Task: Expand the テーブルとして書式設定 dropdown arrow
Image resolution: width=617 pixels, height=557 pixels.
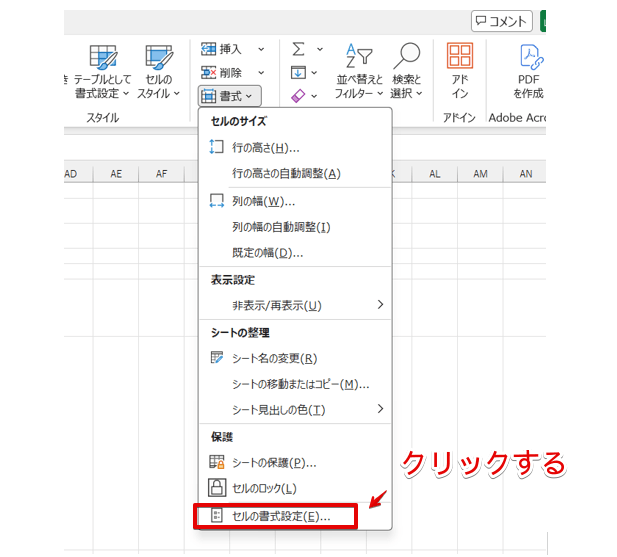Action: pyautogui.click(x=126, y=94)
